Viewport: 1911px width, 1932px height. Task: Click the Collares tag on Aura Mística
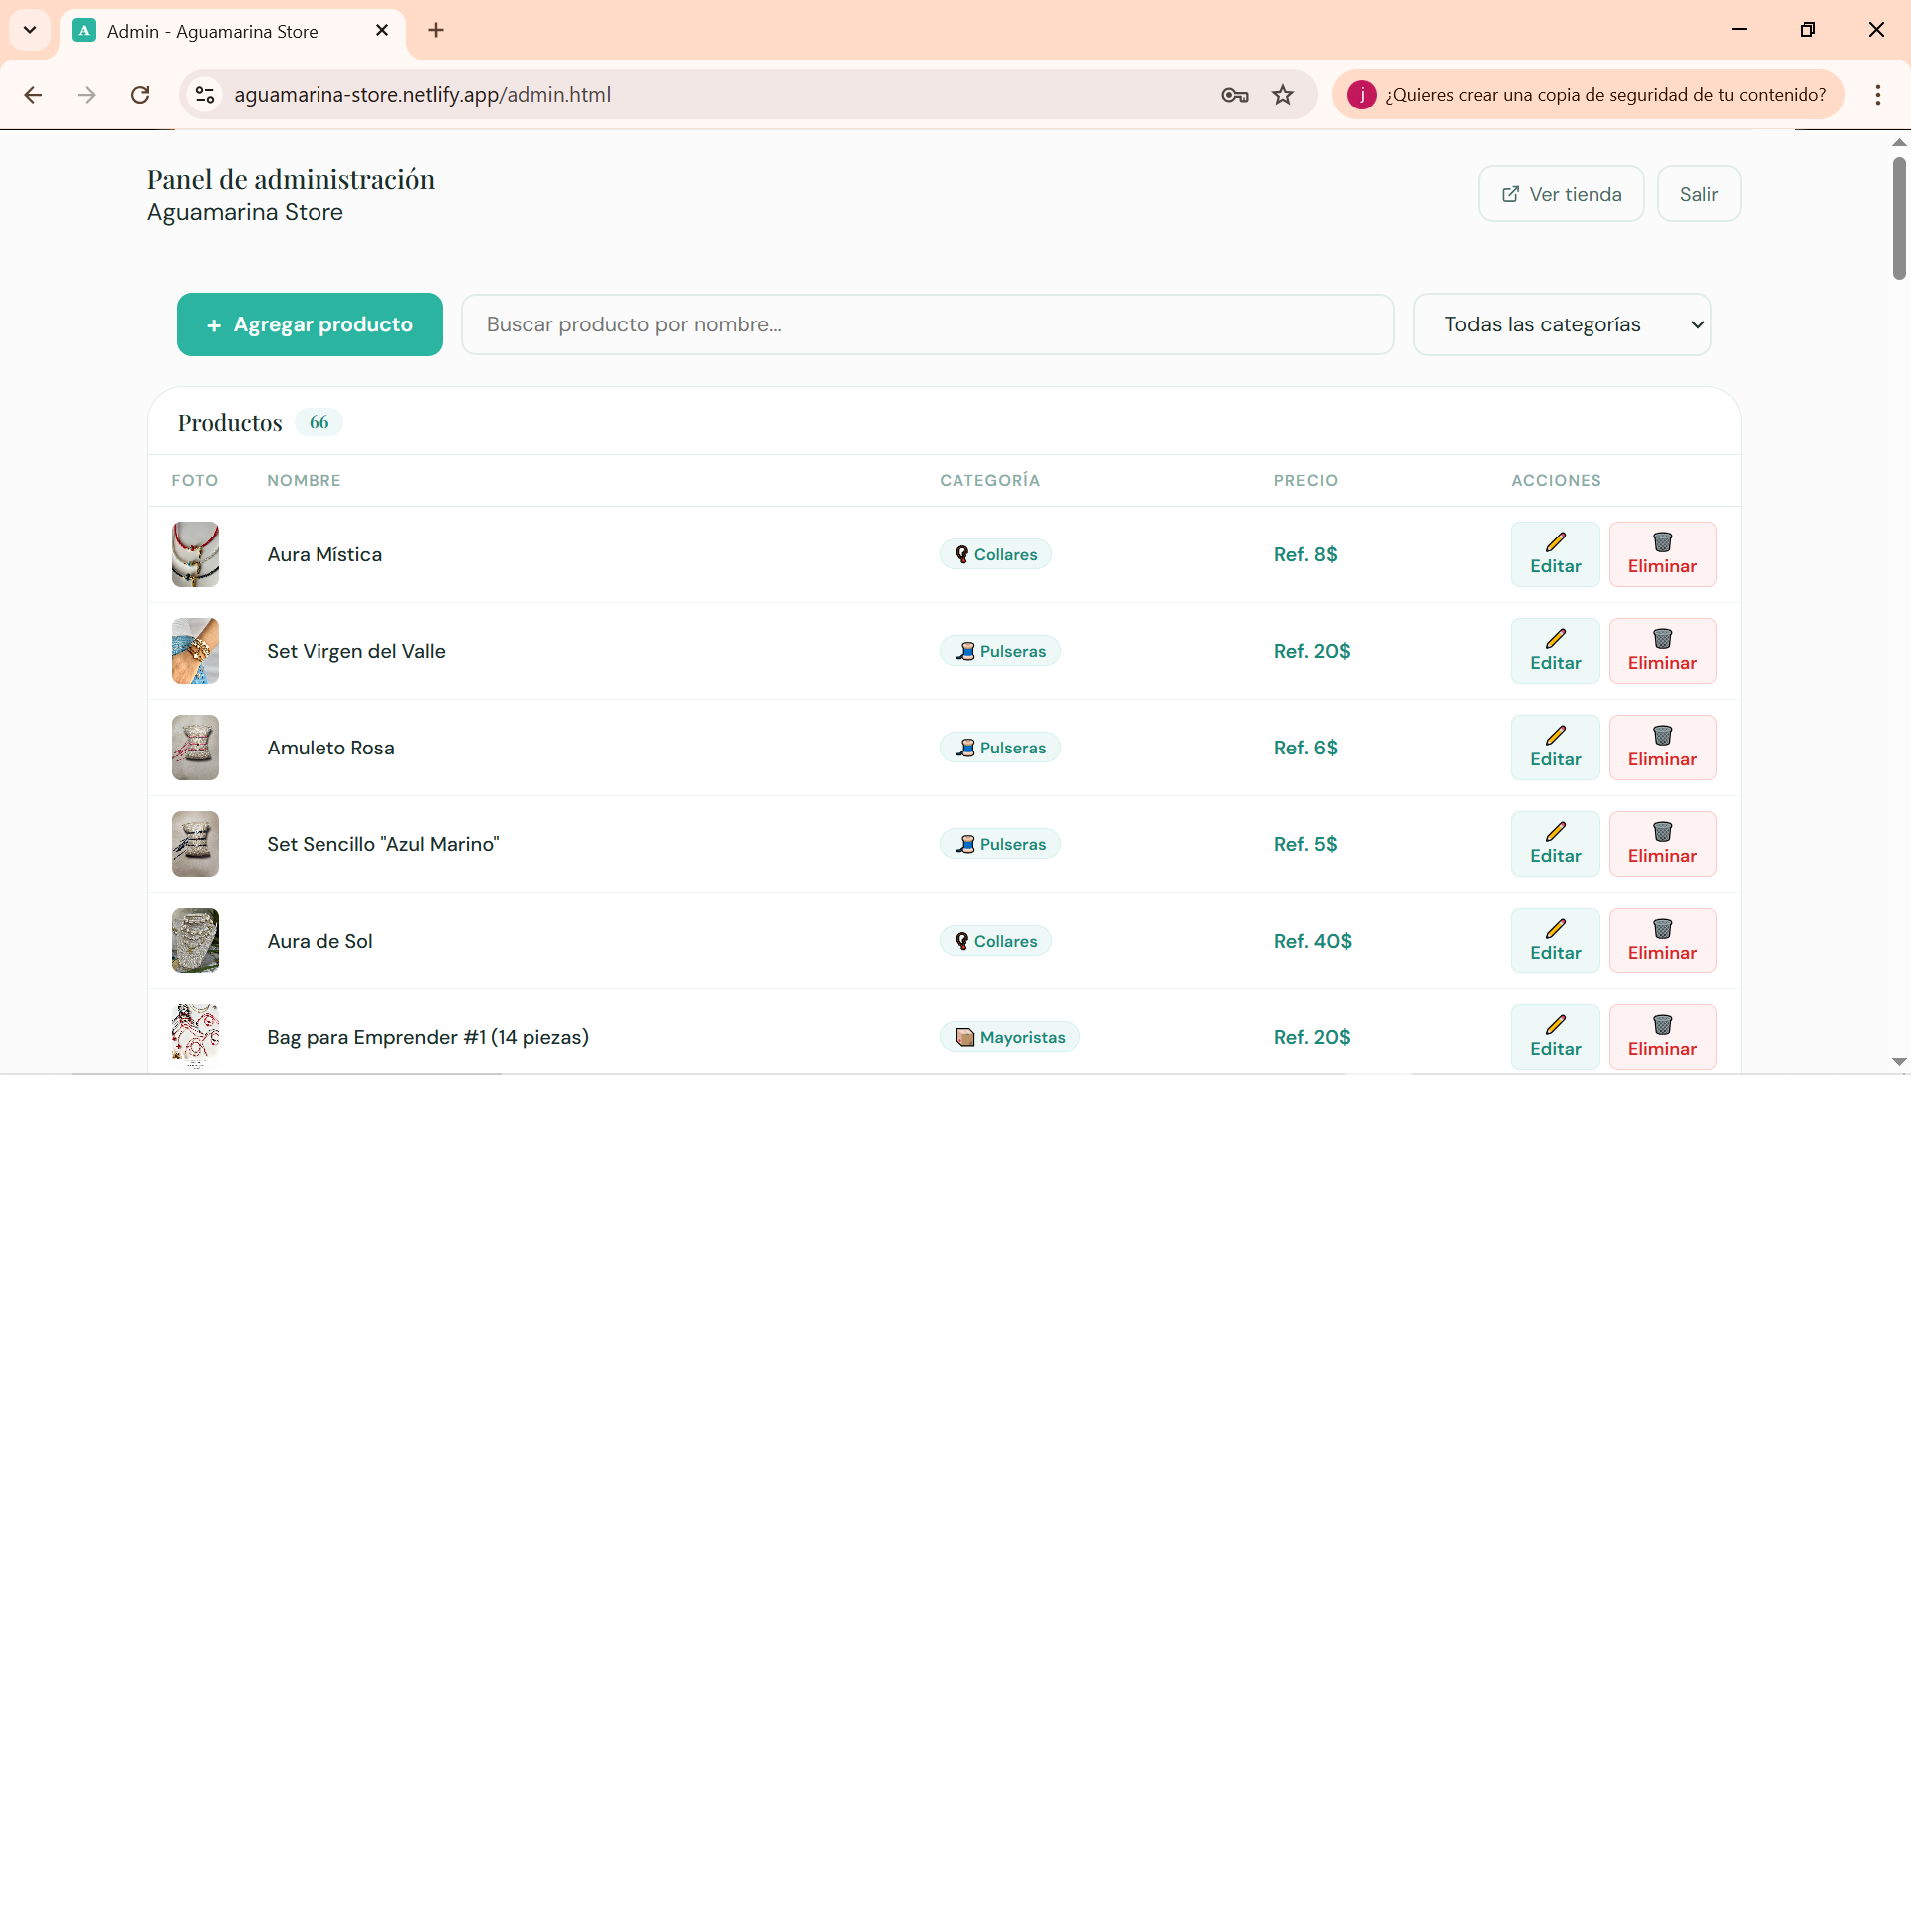point(995,554)
